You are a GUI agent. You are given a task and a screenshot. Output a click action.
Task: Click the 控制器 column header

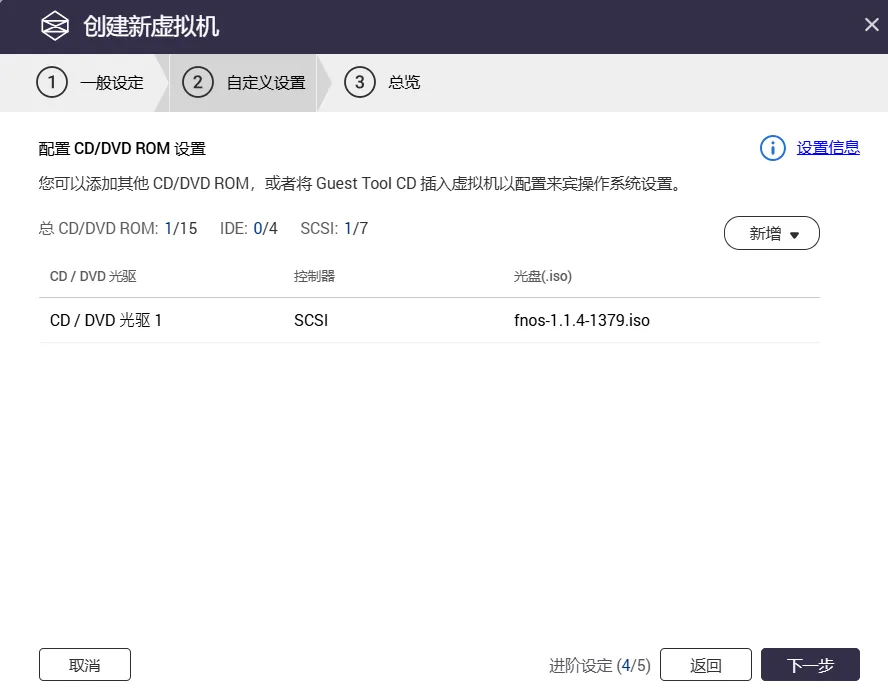coord(314,276)
